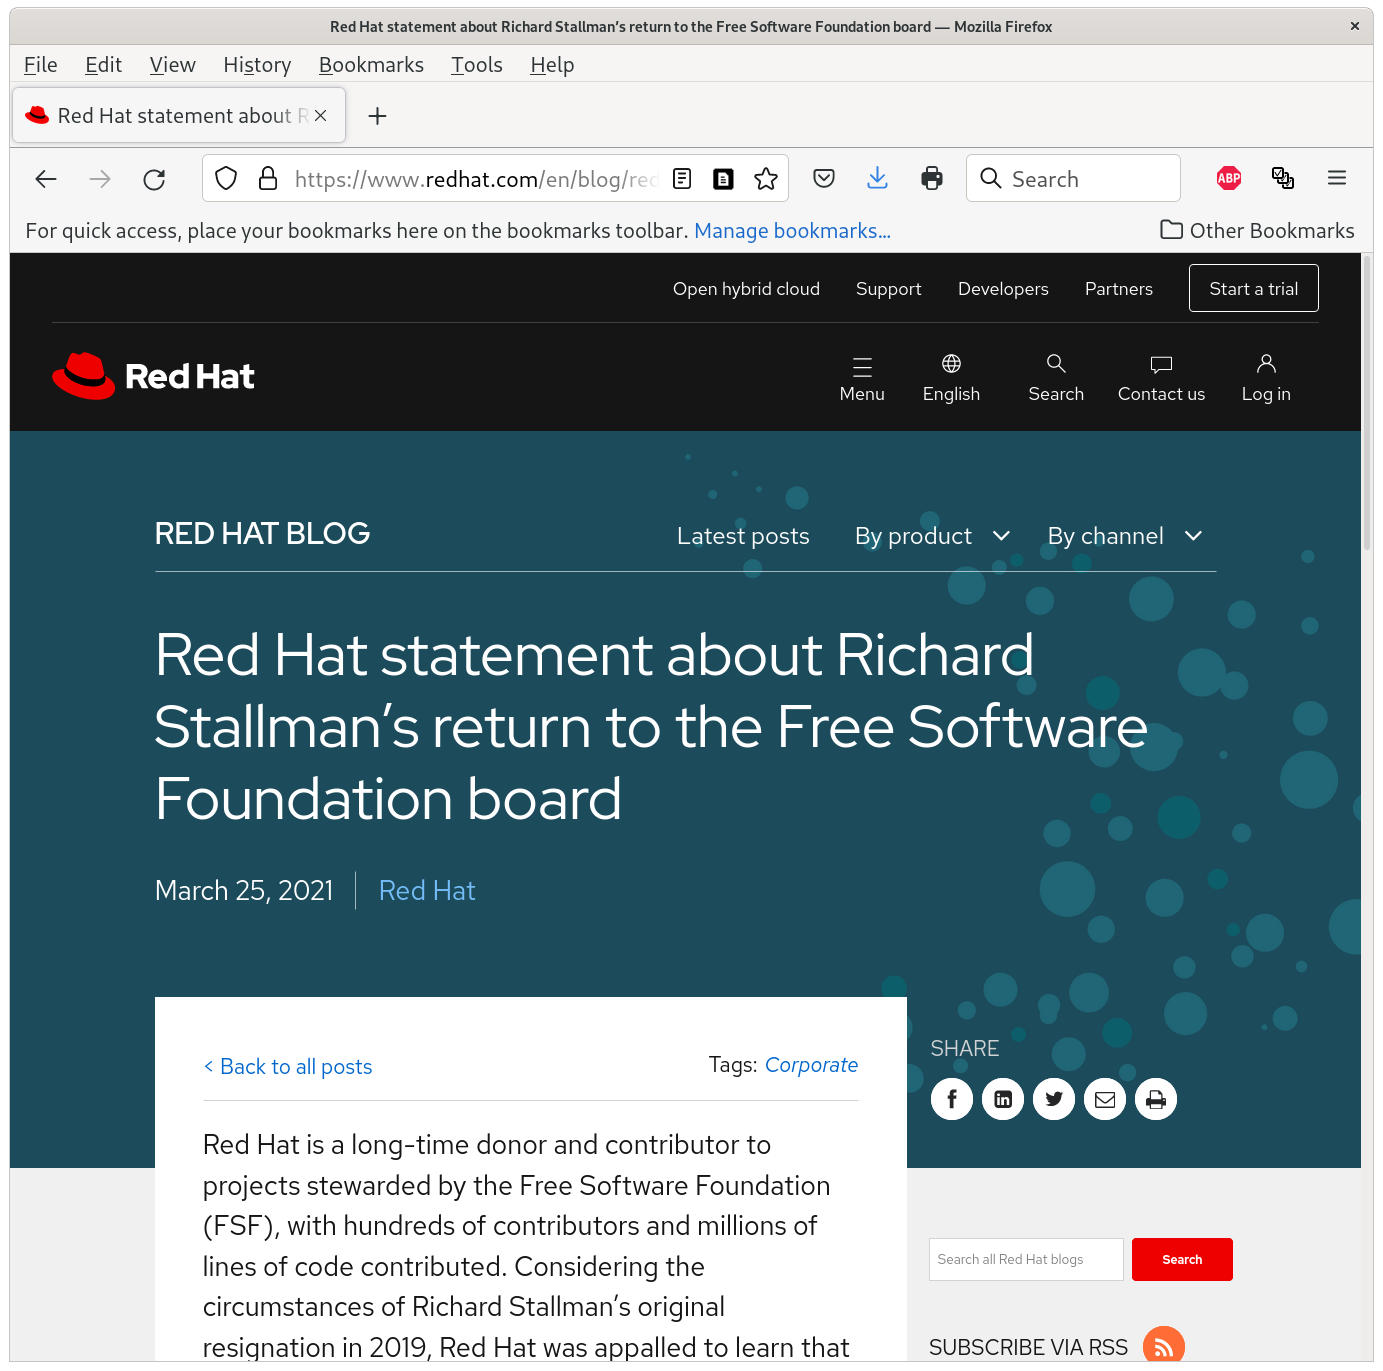
Task: Expand the By channel dropdown
Action: click(1124, 536)
